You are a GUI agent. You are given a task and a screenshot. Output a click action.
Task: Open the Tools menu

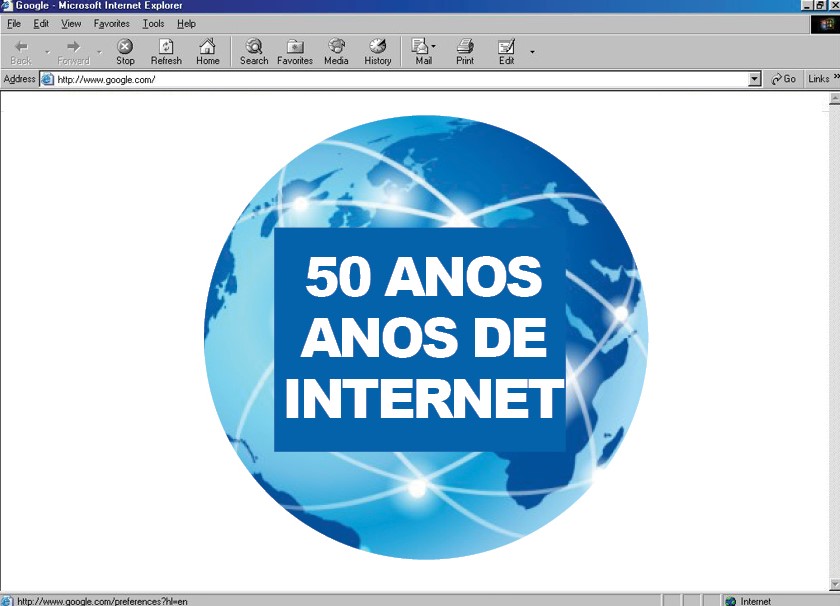pyautogui.click(x=153, y=23)
